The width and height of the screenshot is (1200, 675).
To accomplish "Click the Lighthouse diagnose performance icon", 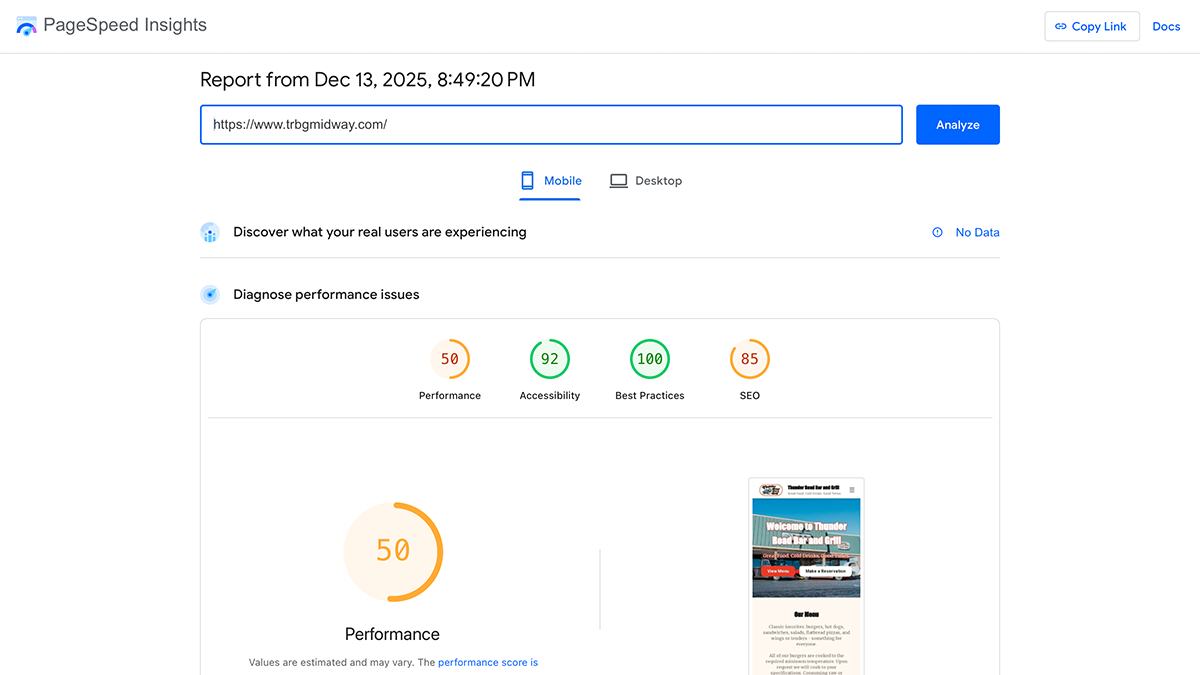I will (x=210, y=294).
